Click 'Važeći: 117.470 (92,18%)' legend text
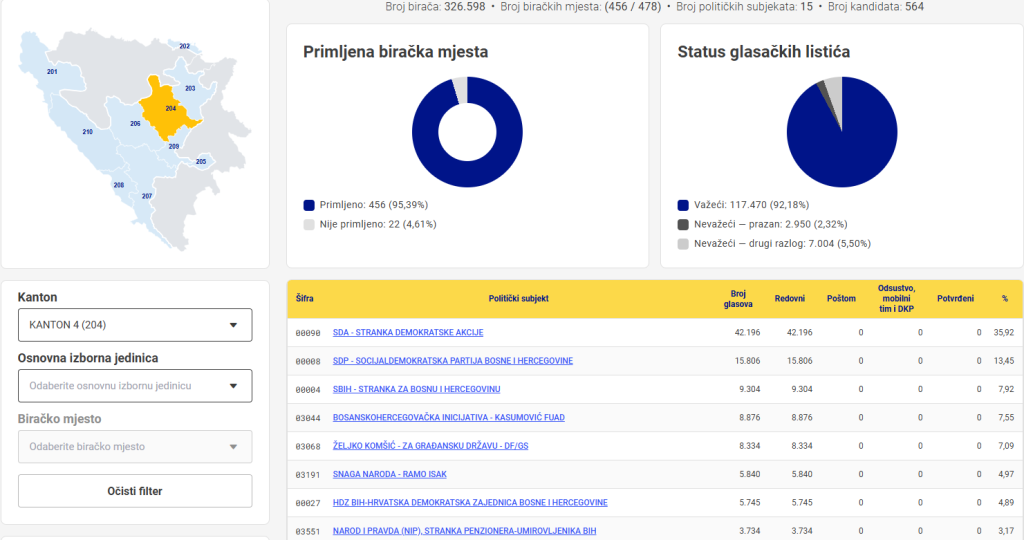 [751, 205]
